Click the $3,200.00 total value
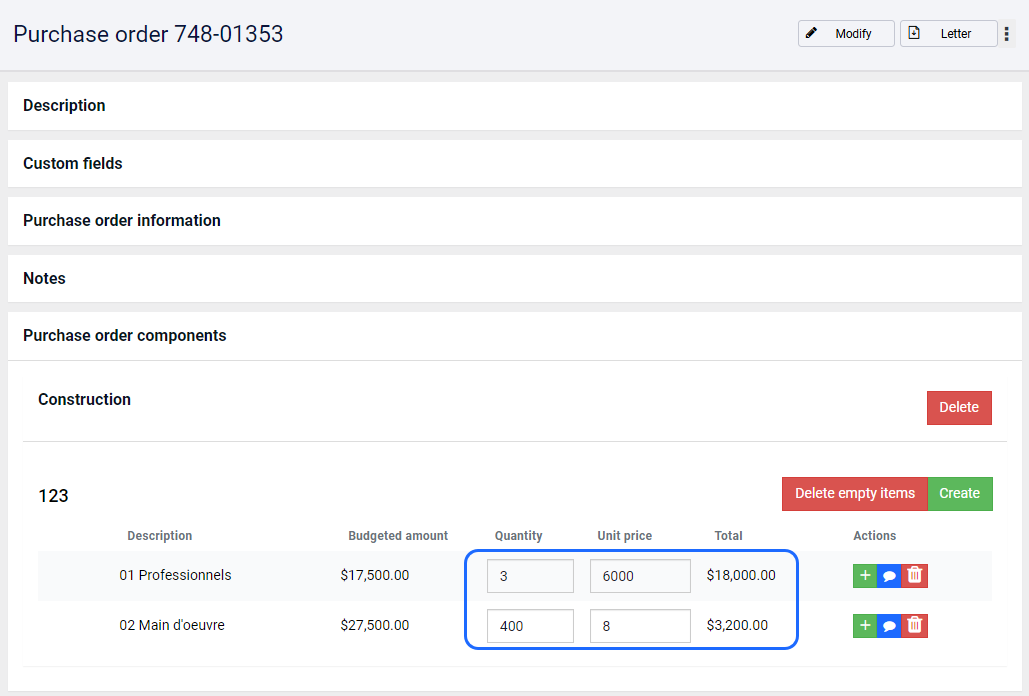 (737, 625)
